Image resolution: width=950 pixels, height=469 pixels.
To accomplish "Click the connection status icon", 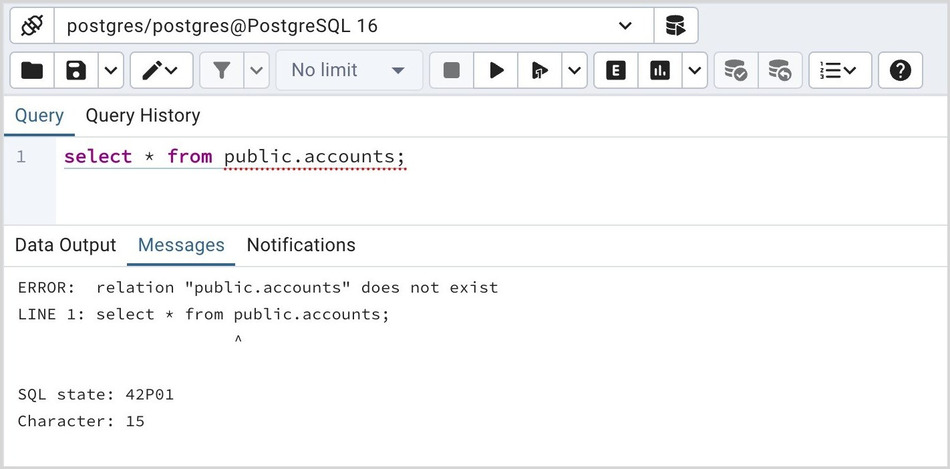I will click(31, 25).
